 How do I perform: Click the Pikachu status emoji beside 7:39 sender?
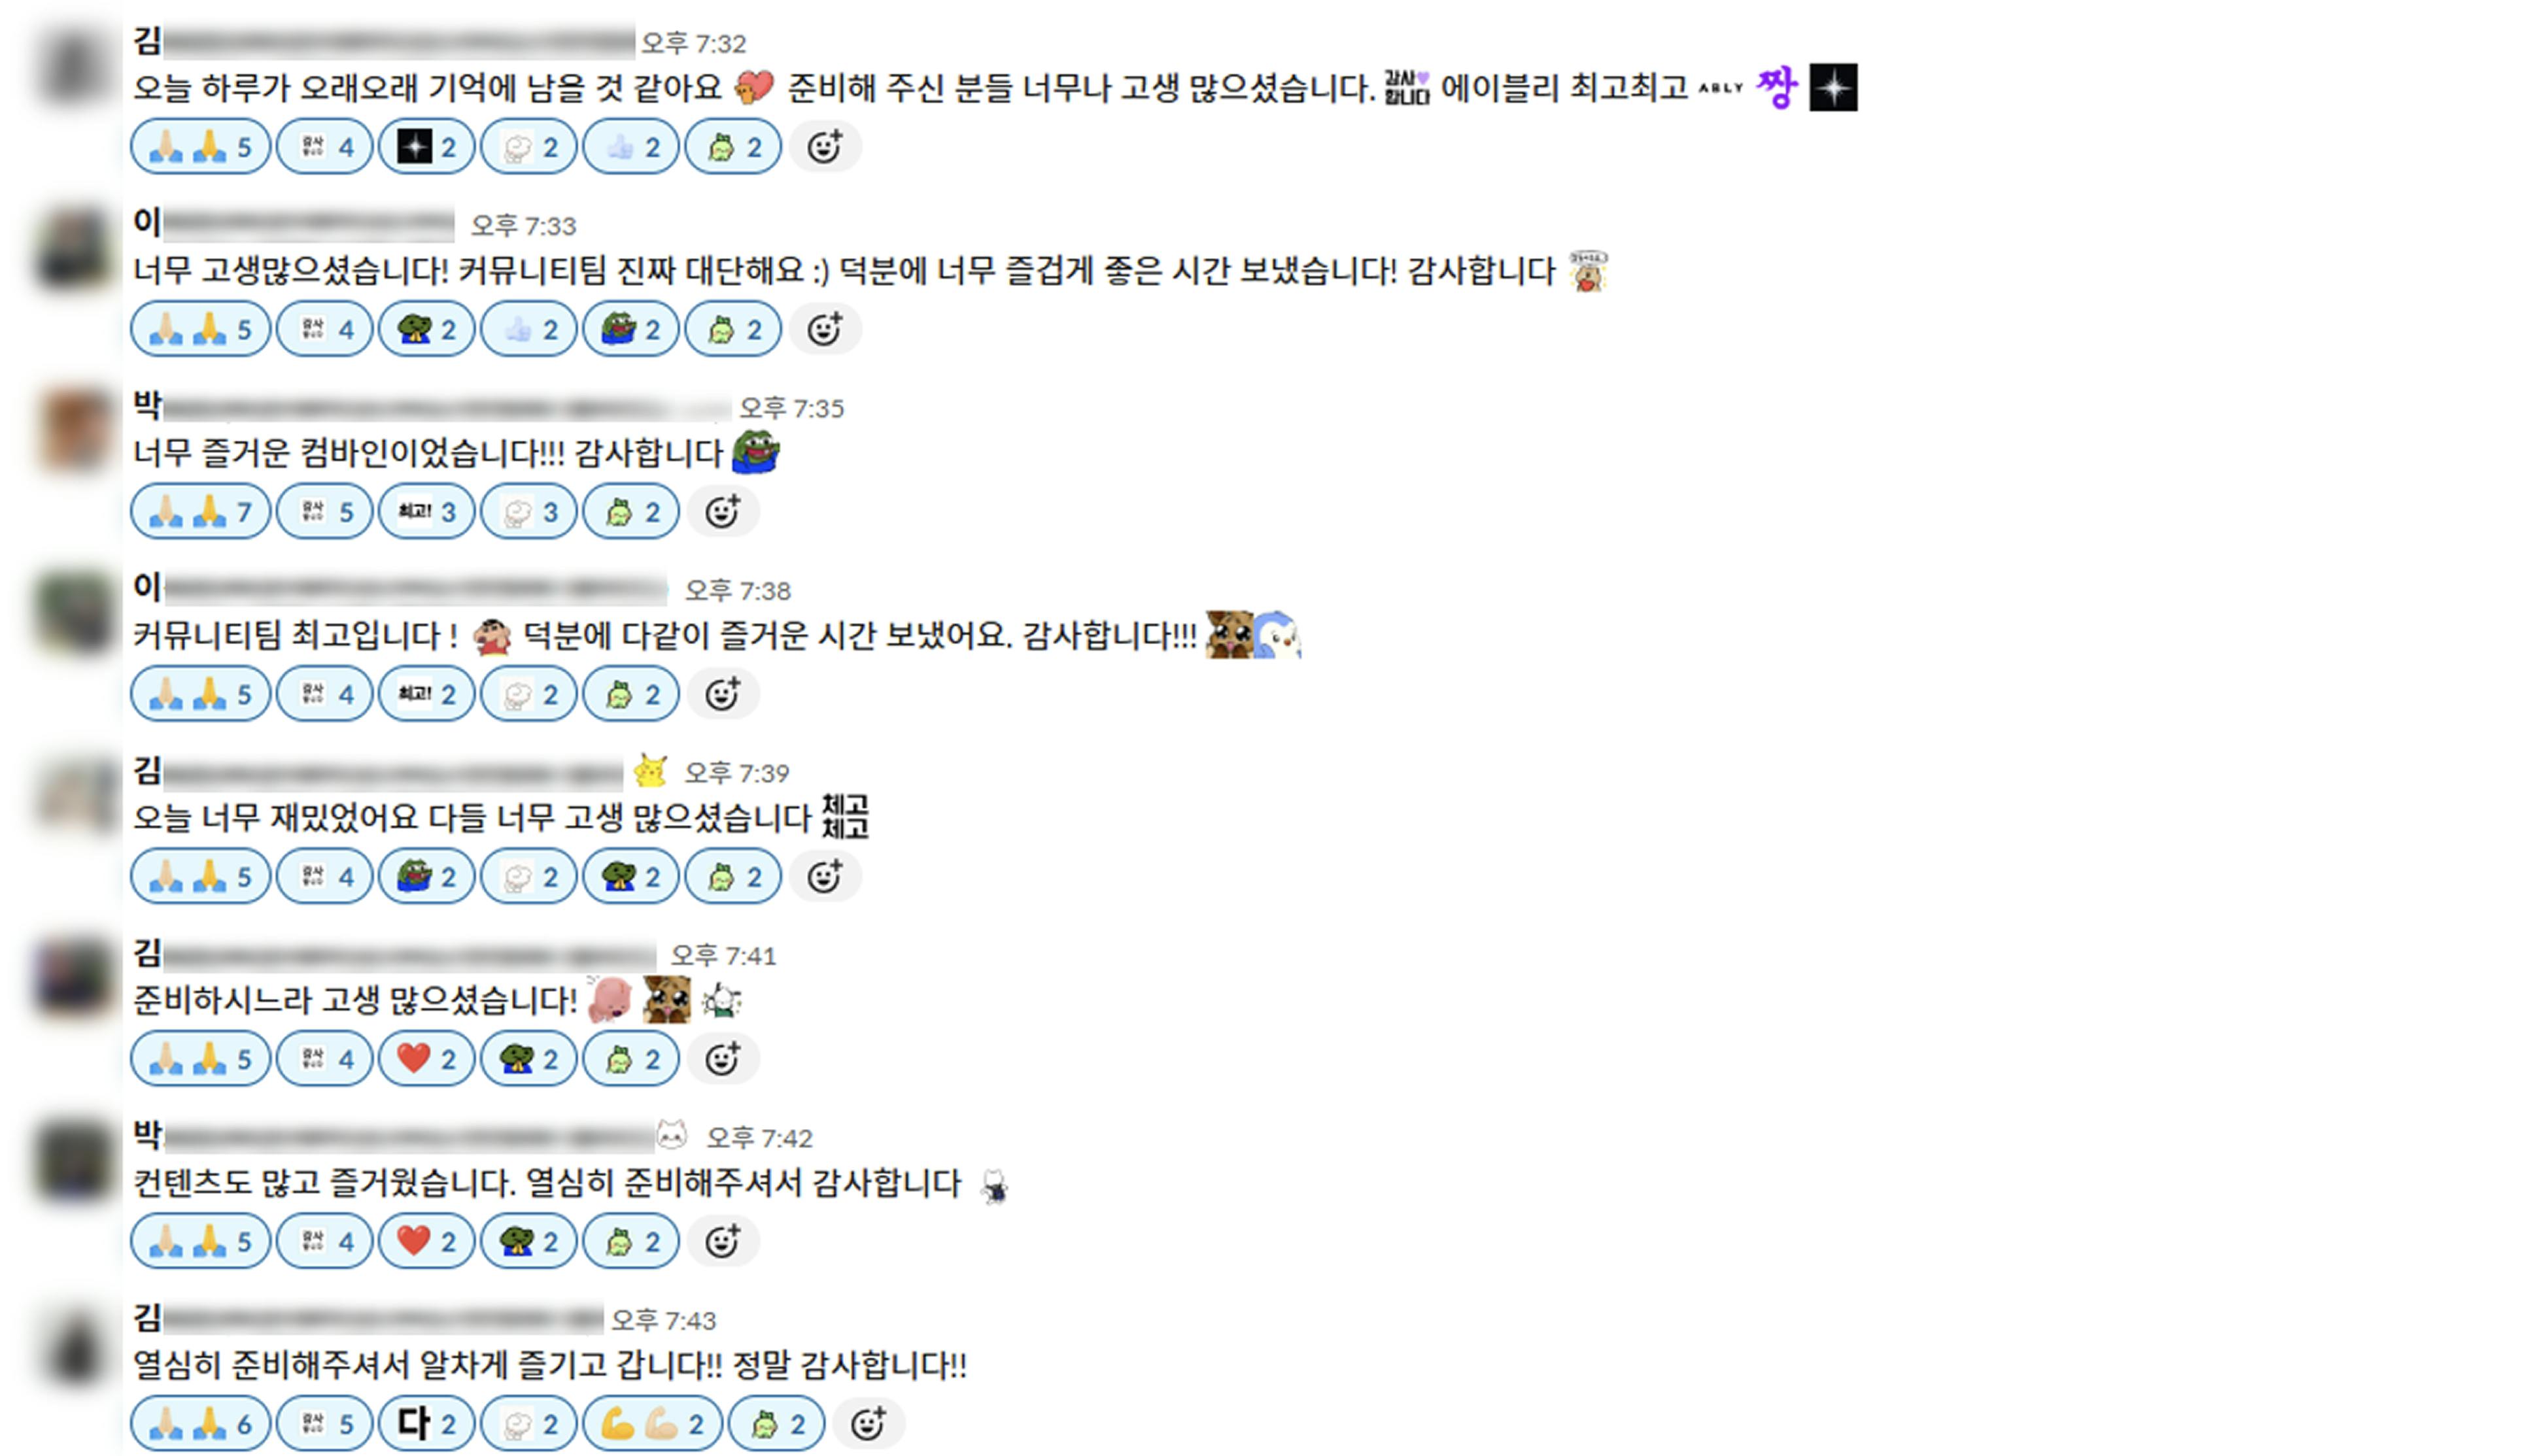(650, 771)
